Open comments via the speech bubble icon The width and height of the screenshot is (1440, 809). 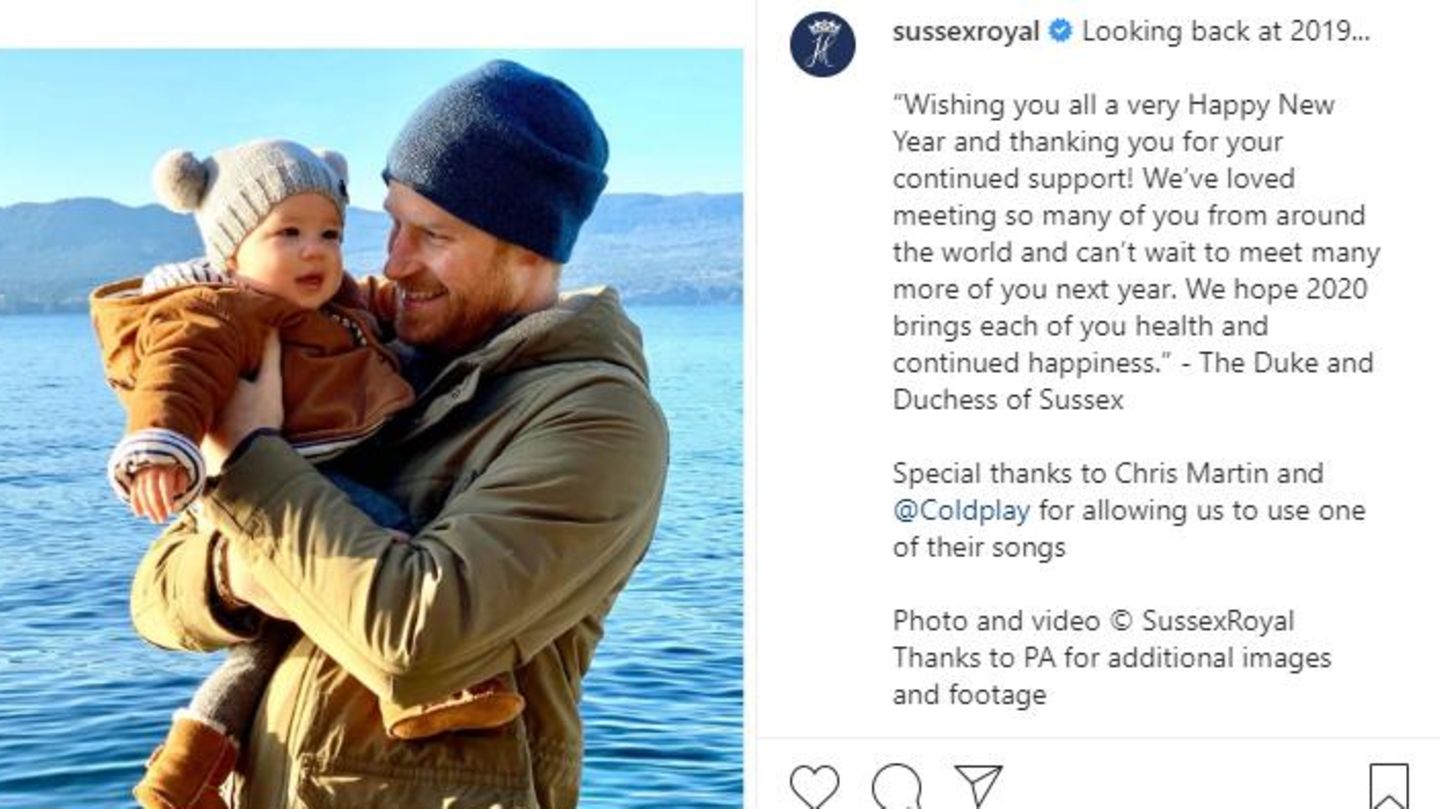click(896, 786)
